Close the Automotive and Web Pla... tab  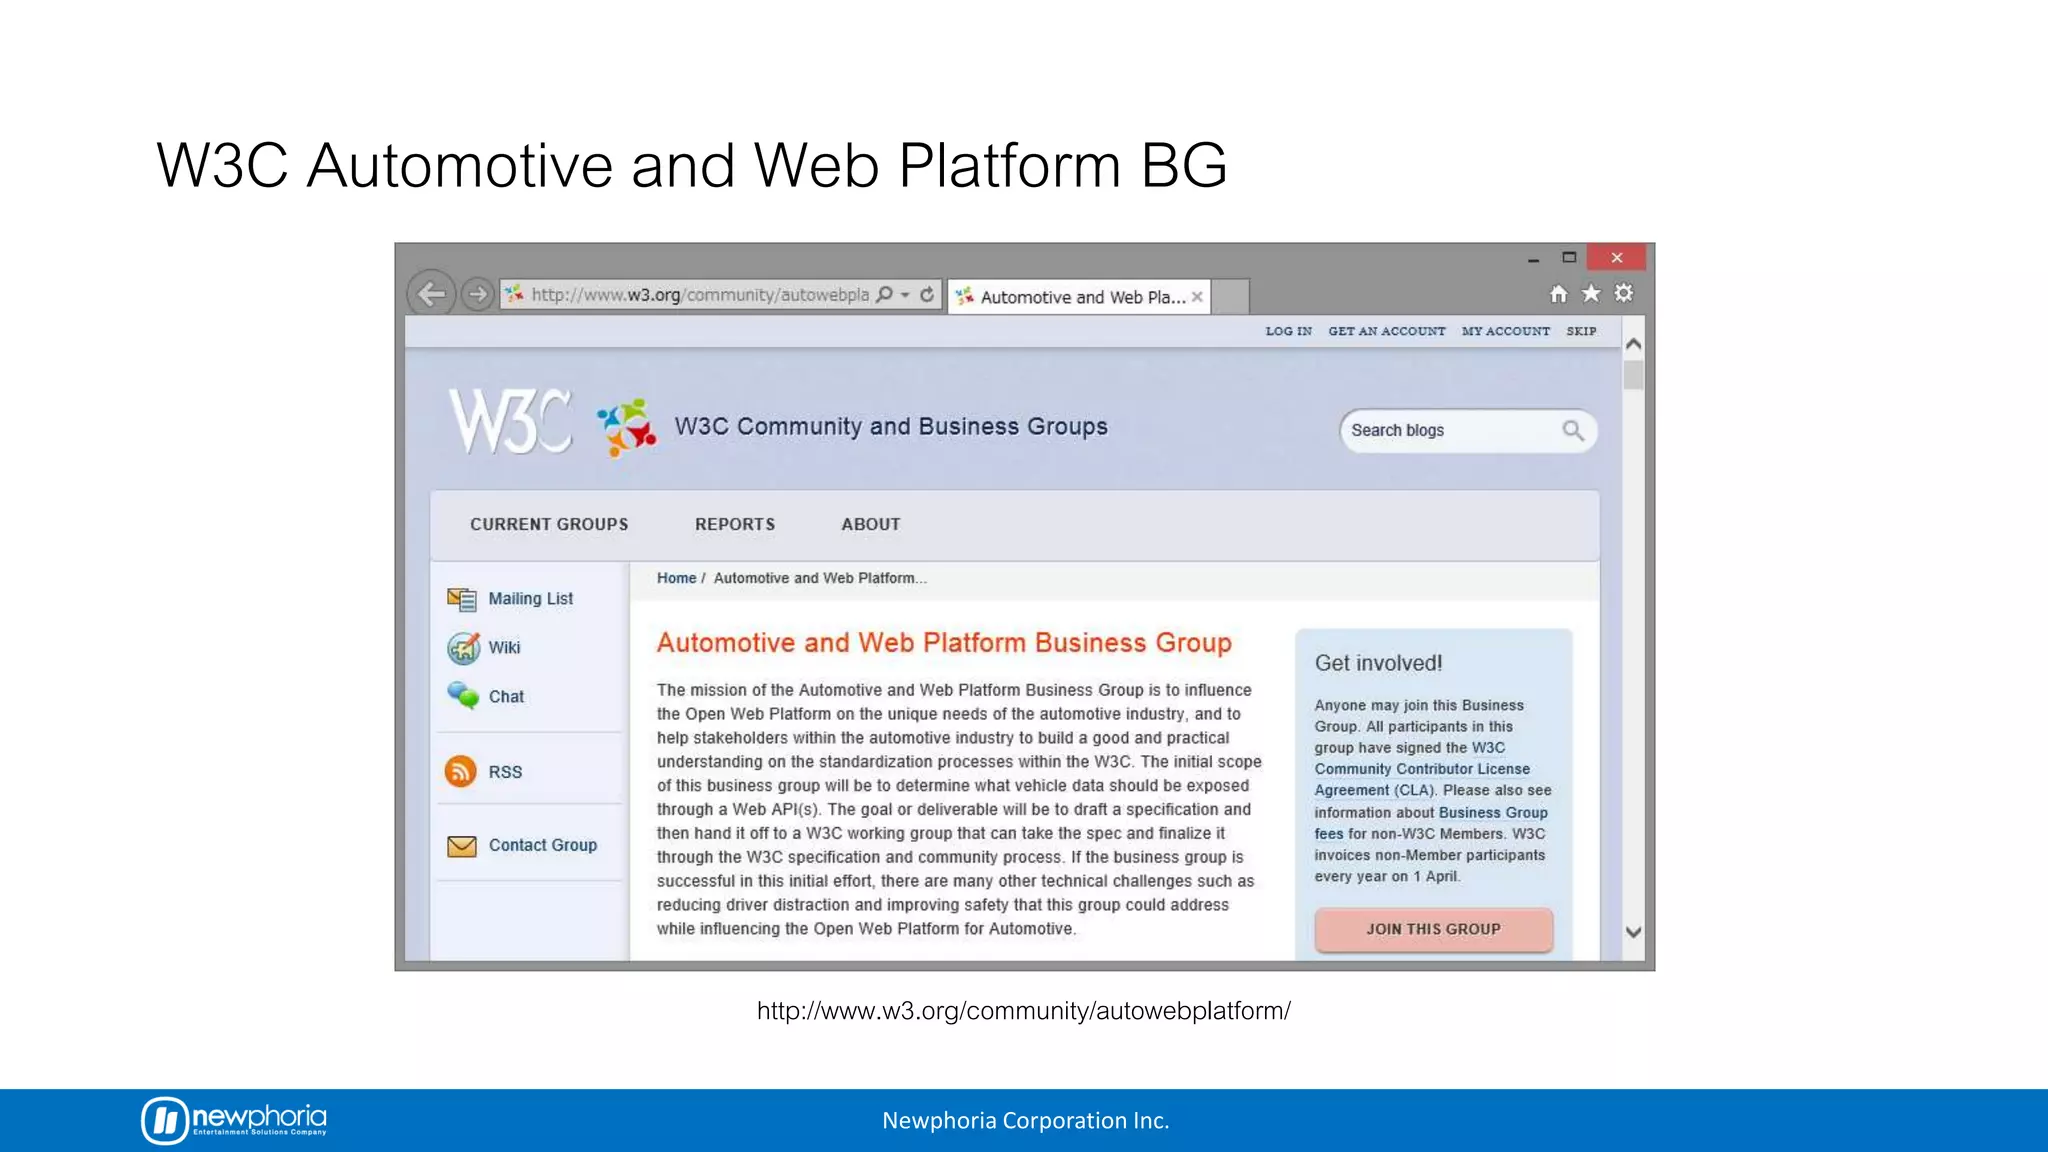click(1197, 297)
